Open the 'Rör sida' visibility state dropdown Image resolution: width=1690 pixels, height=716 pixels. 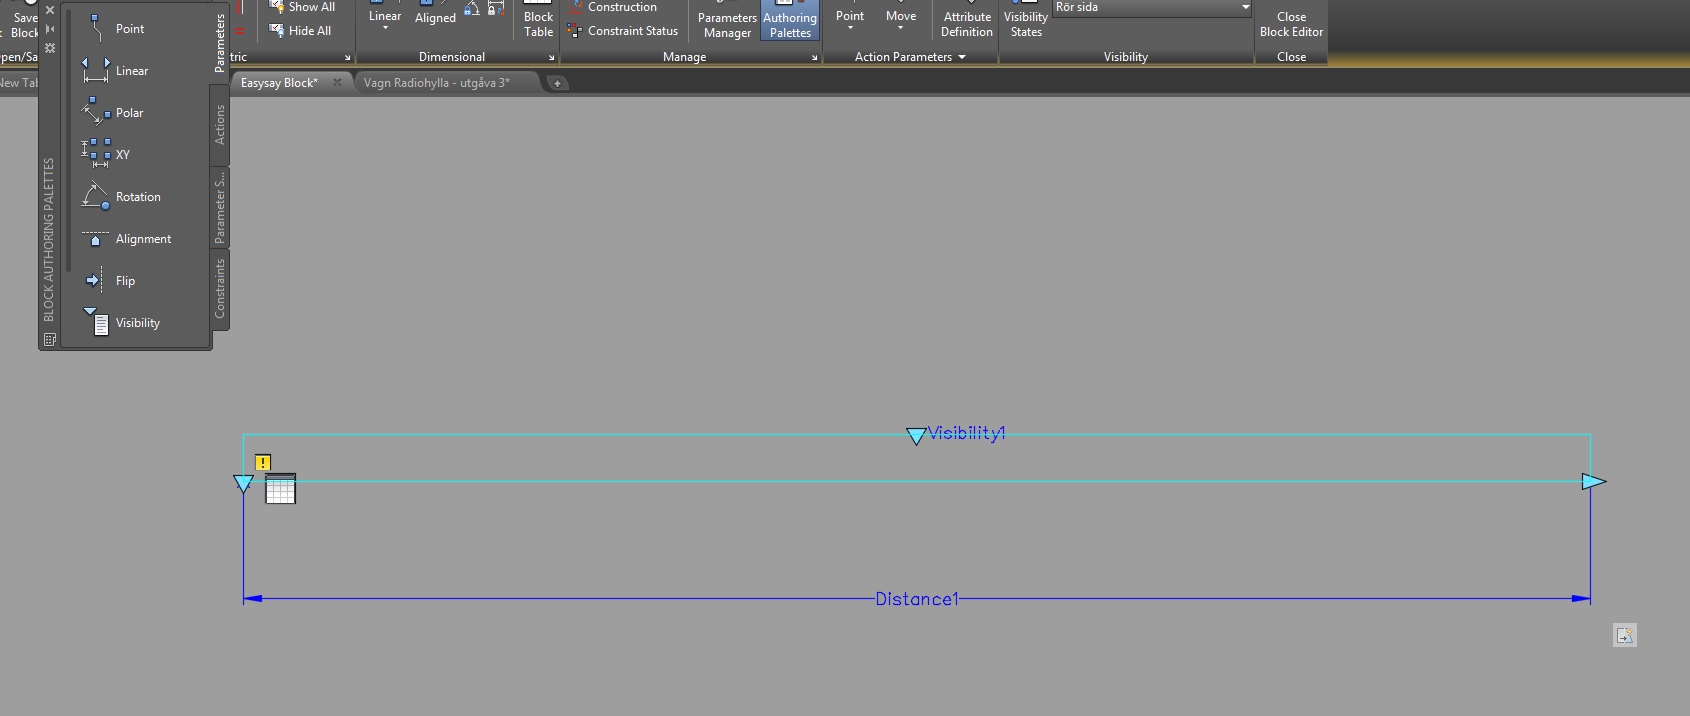(x=1152, y=8)
